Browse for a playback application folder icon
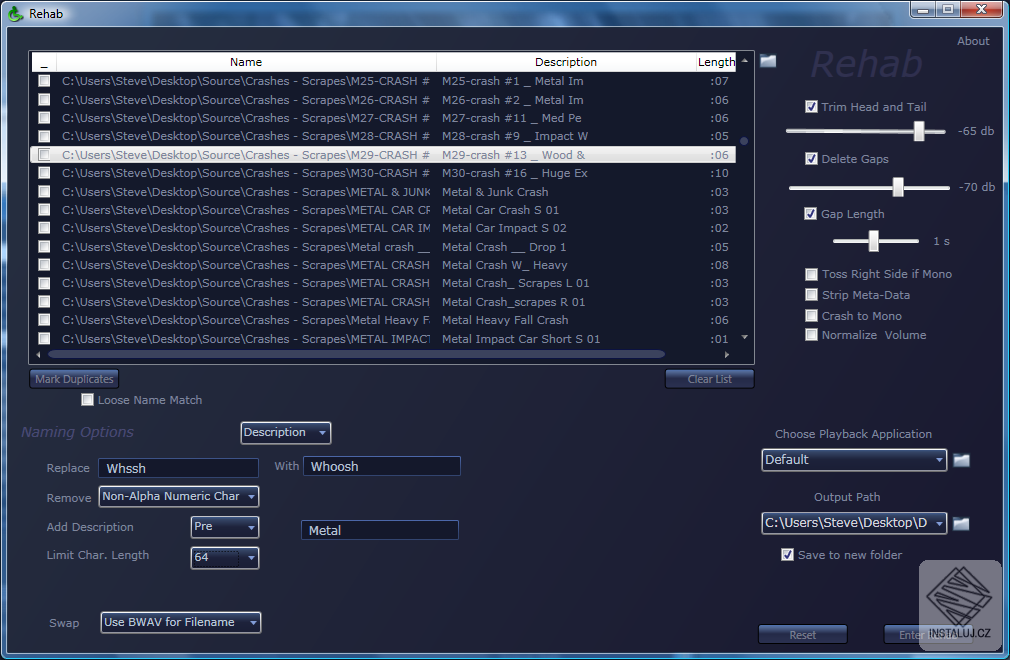Image resolution: width=1010 pixels, height=660 pixels. [961, 460]
